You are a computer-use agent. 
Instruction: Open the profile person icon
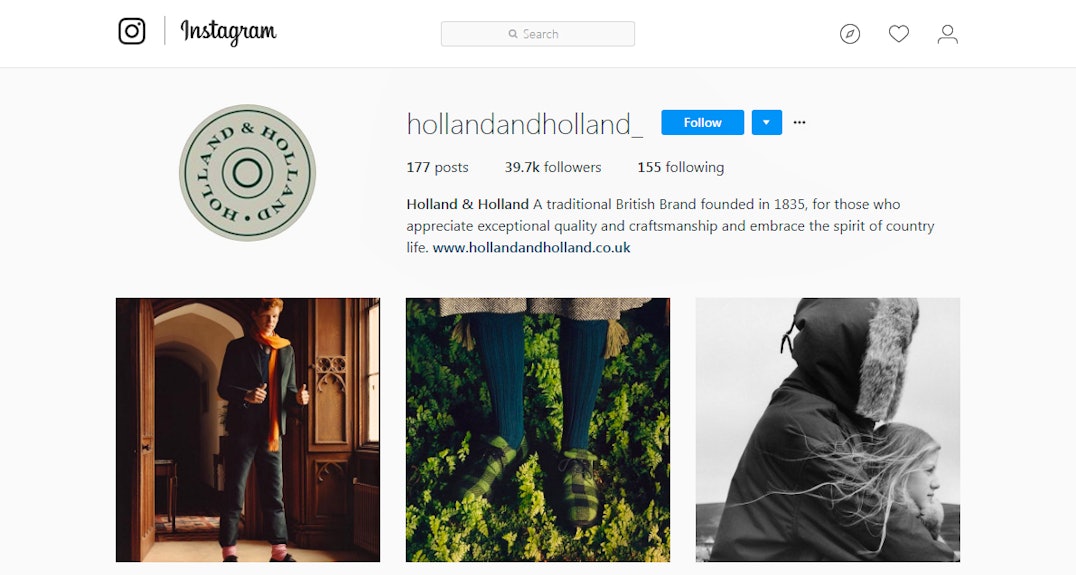pyautogui.click(x=948, y=34)
